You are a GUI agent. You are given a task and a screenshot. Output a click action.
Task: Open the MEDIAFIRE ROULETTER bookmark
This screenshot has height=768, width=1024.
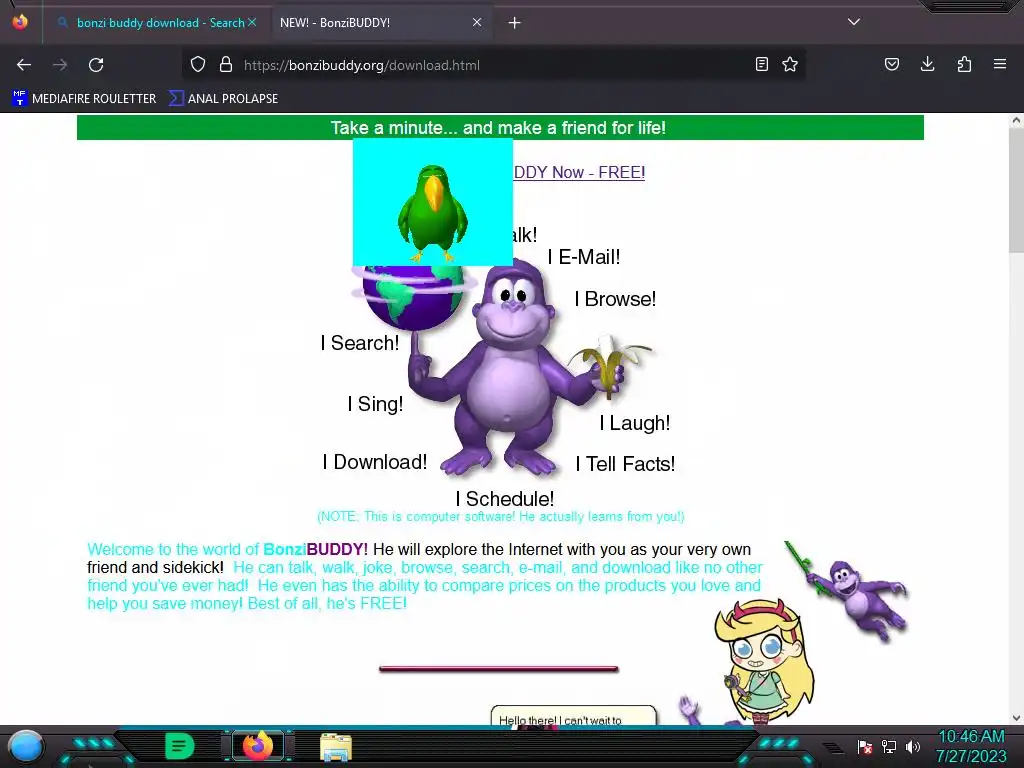click(84, 99)
